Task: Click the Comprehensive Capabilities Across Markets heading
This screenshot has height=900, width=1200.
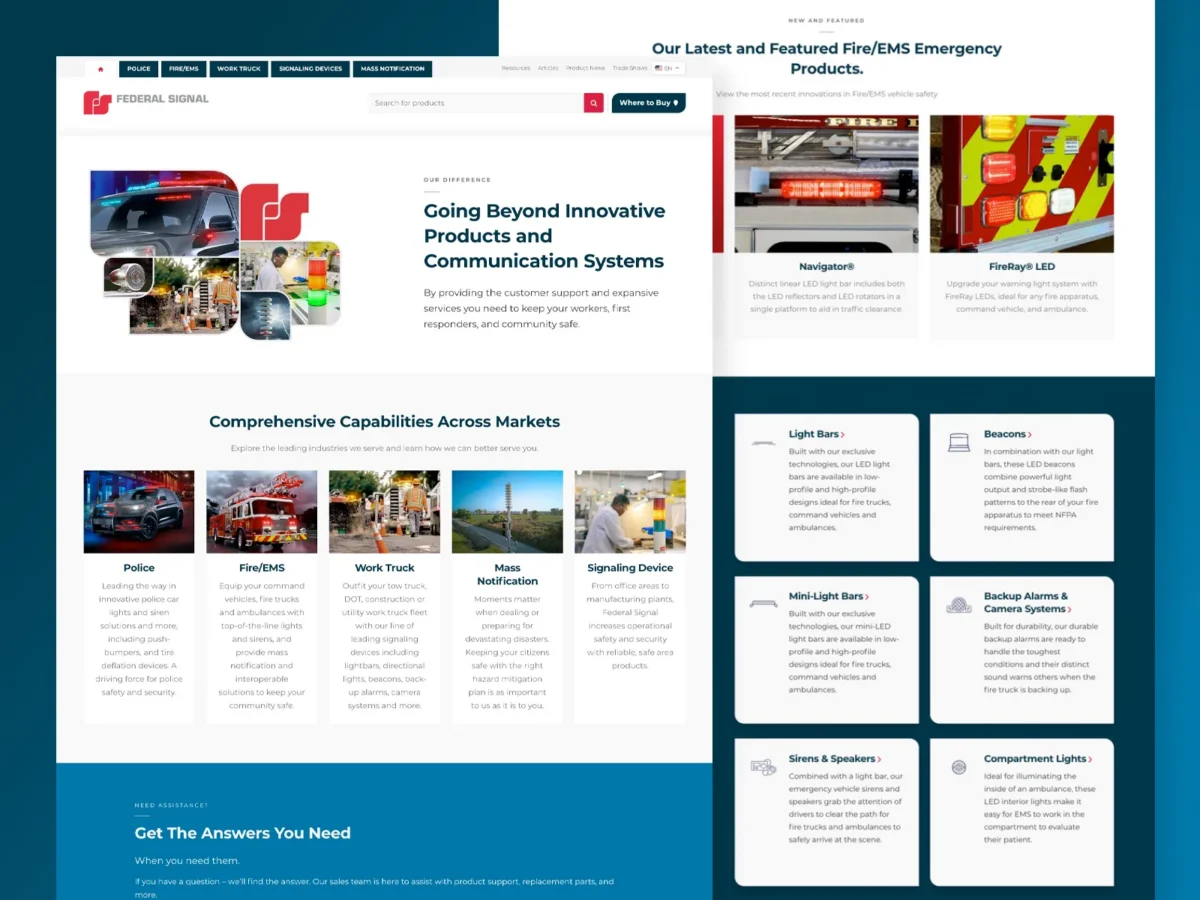Action: point(384,422)
